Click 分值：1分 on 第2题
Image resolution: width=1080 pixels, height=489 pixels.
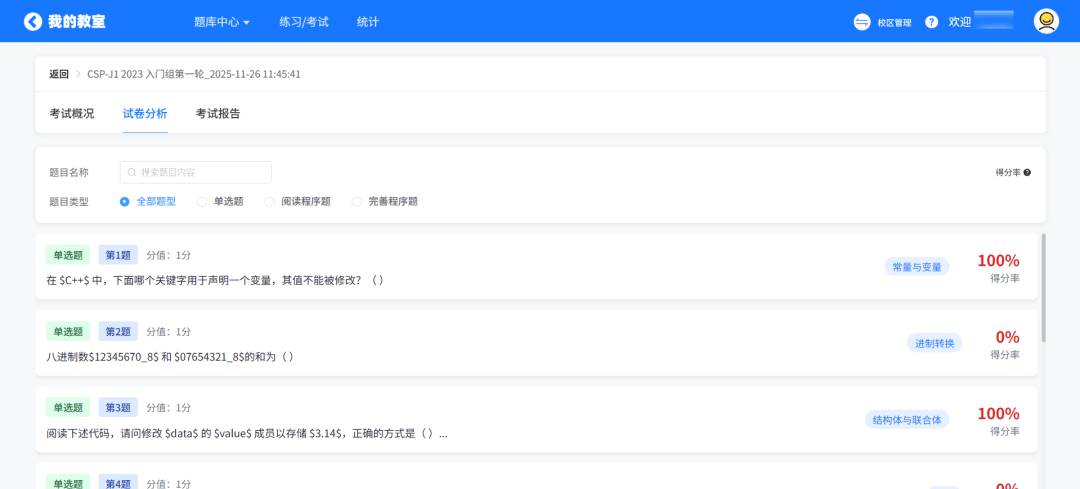point(169,331)
